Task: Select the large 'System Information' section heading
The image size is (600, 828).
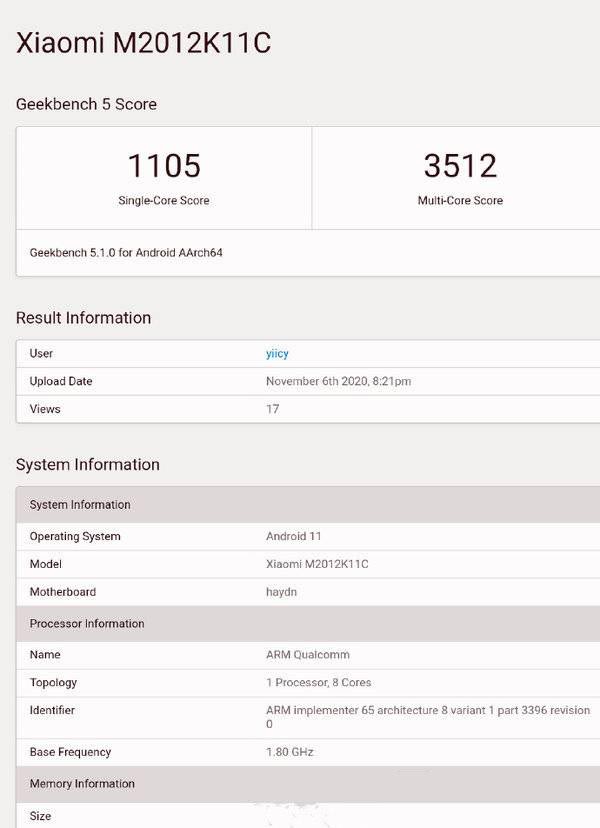Action: 88,465
